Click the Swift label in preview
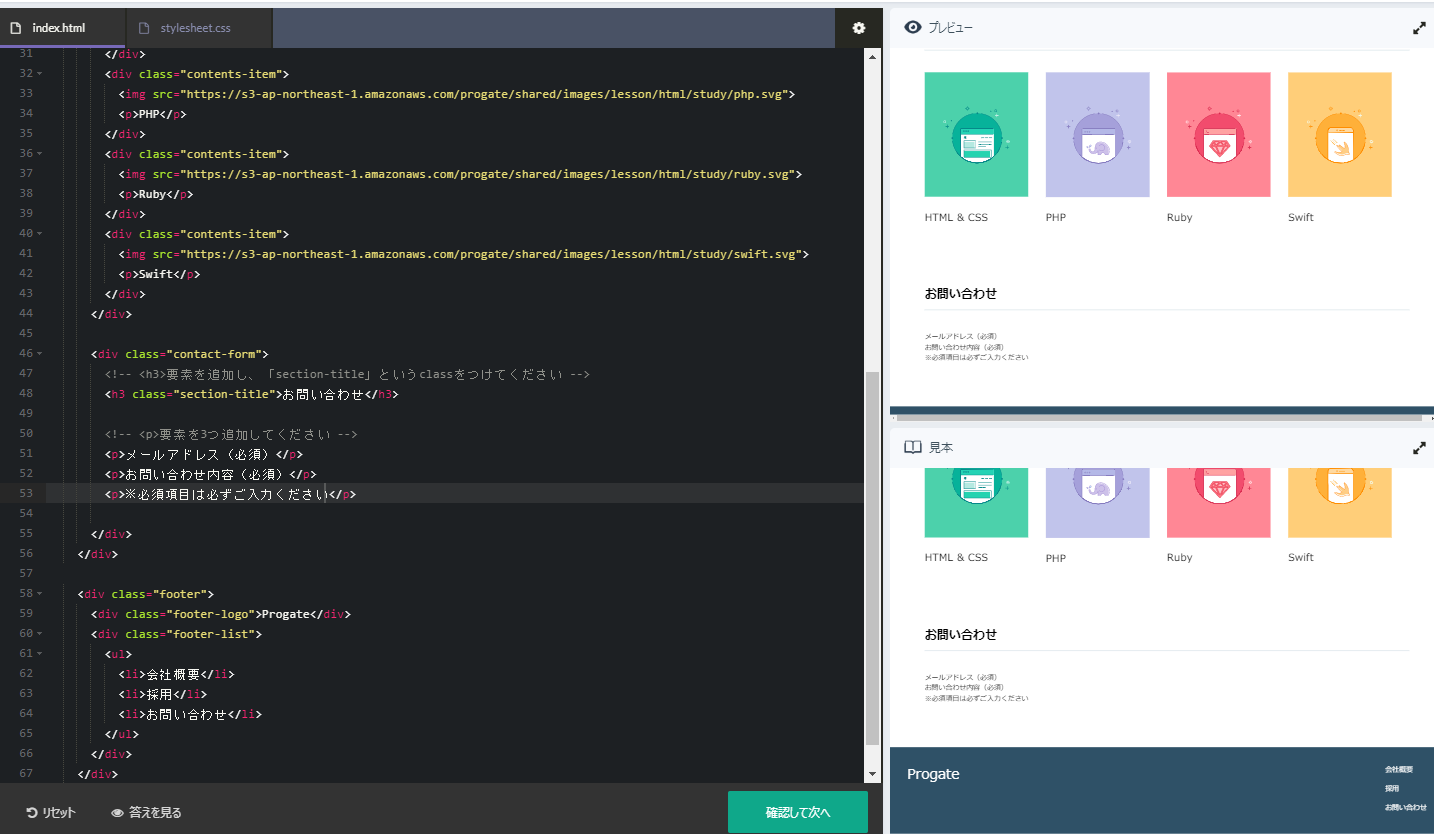Image resolution: width=1434 pixels, height=834 pixels. [1300, 217]
